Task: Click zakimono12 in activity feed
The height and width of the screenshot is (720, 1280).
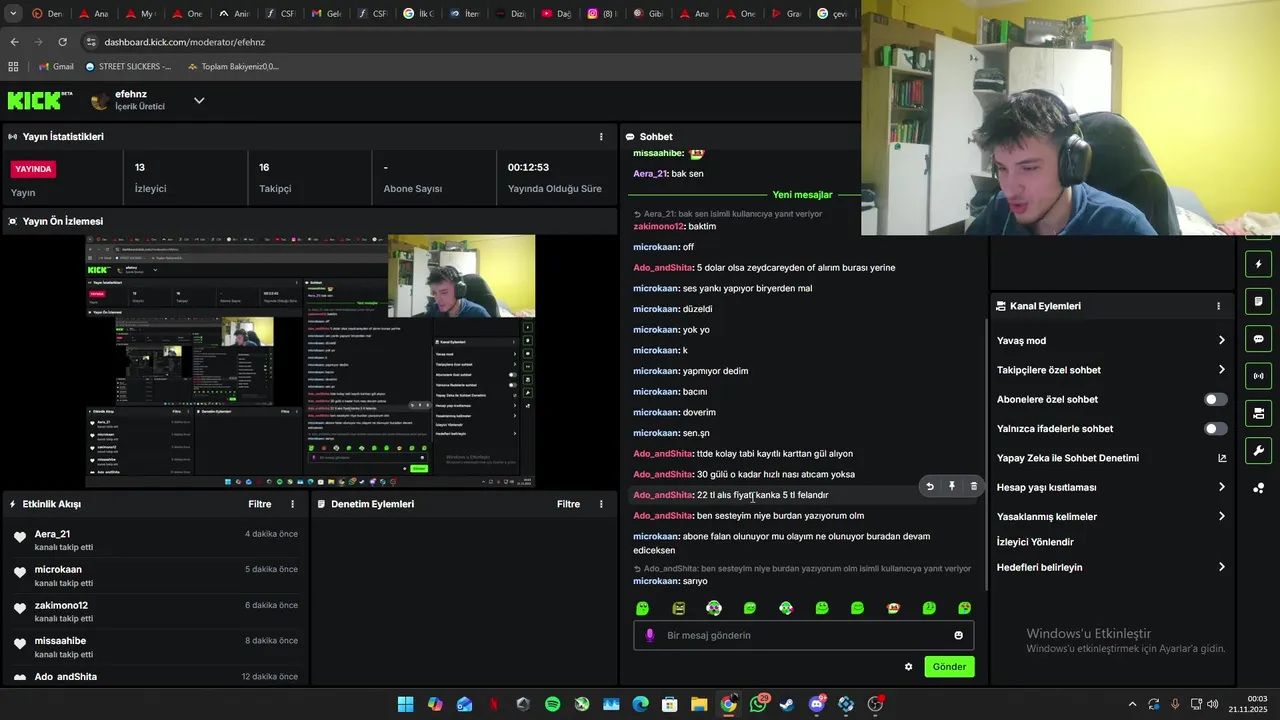Action: click(x=61, y=605)
